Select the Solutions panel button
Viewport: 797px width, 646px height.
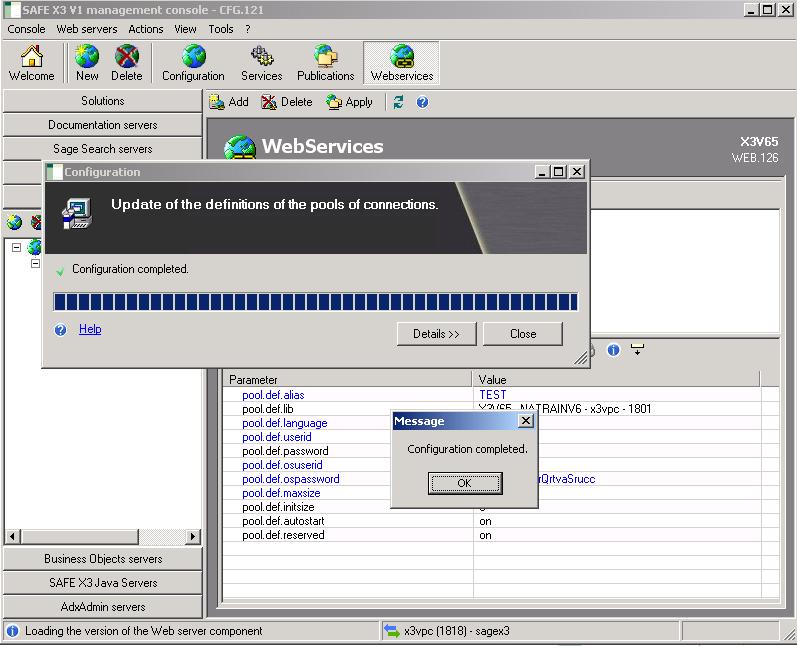pos(103,101)
